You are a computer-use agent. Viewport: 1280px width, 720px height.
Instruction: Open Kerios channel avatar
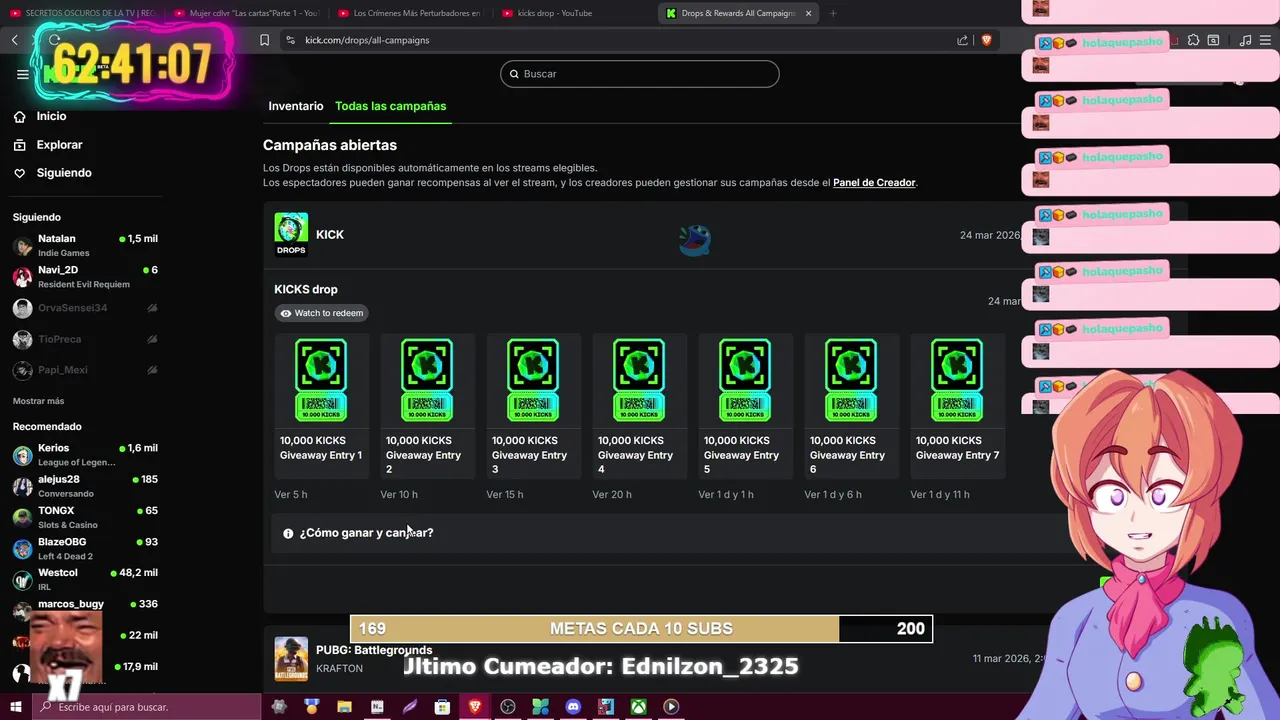click(22, 455)
